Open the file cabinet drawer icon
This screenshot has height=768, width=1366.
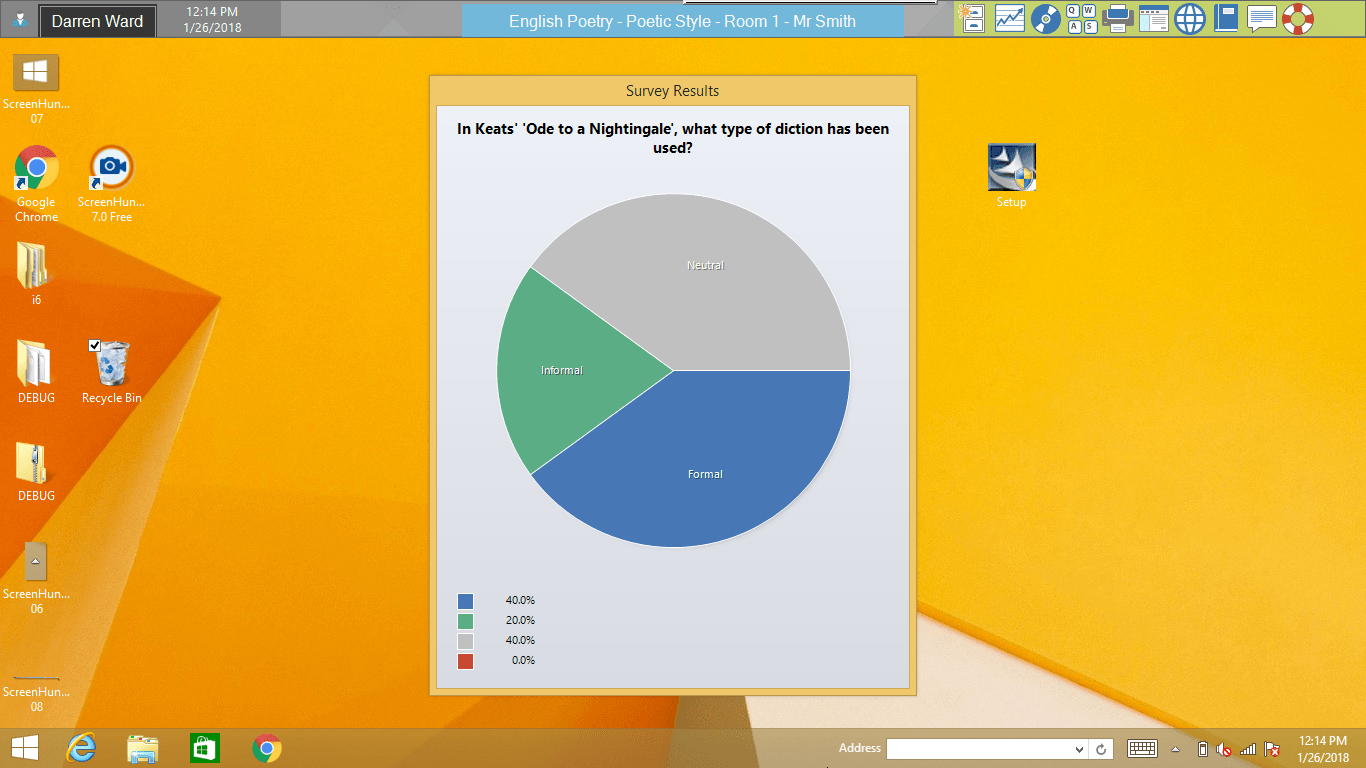click(973, 18)
